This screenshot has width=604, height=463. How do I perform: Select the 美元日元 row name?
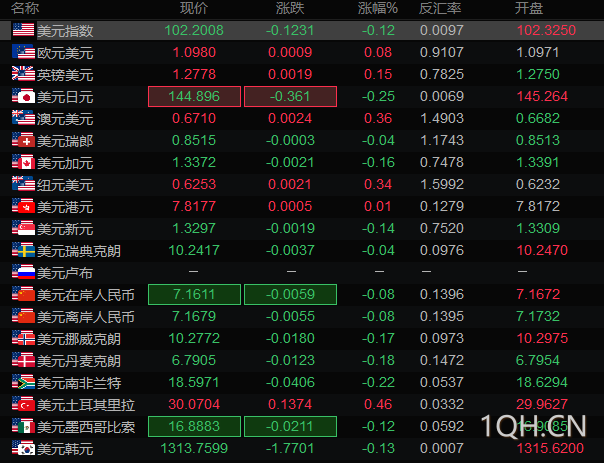[x=65, y=97]
